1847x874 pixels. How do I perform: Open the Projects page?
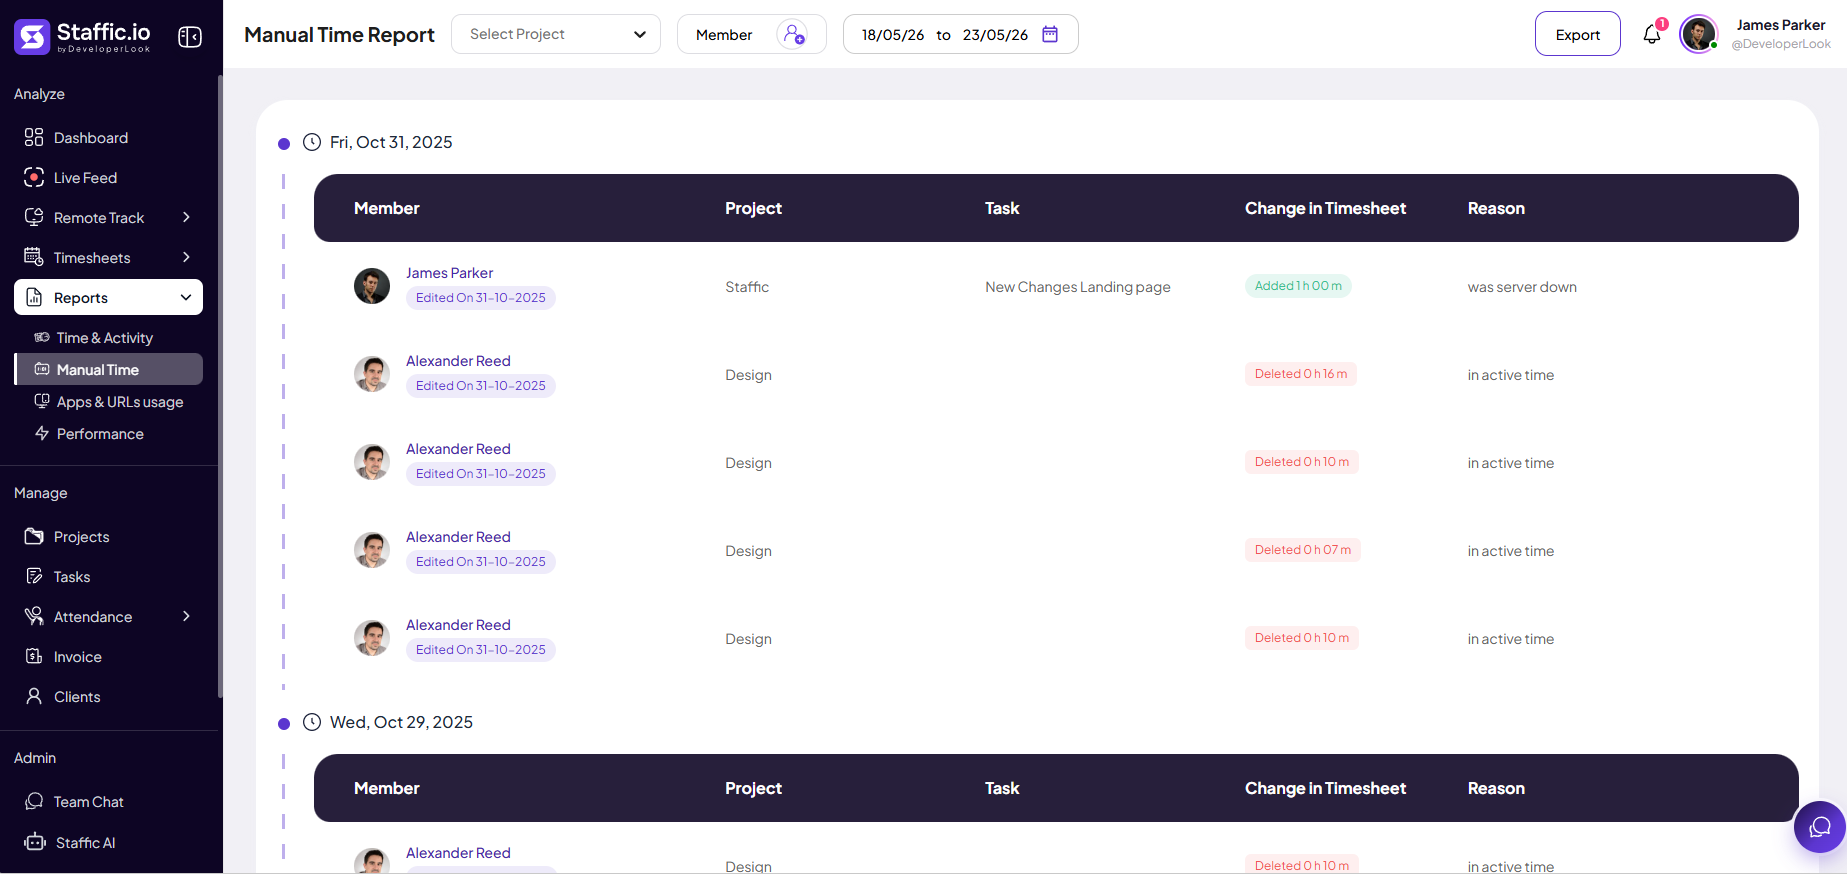point(81,536)
